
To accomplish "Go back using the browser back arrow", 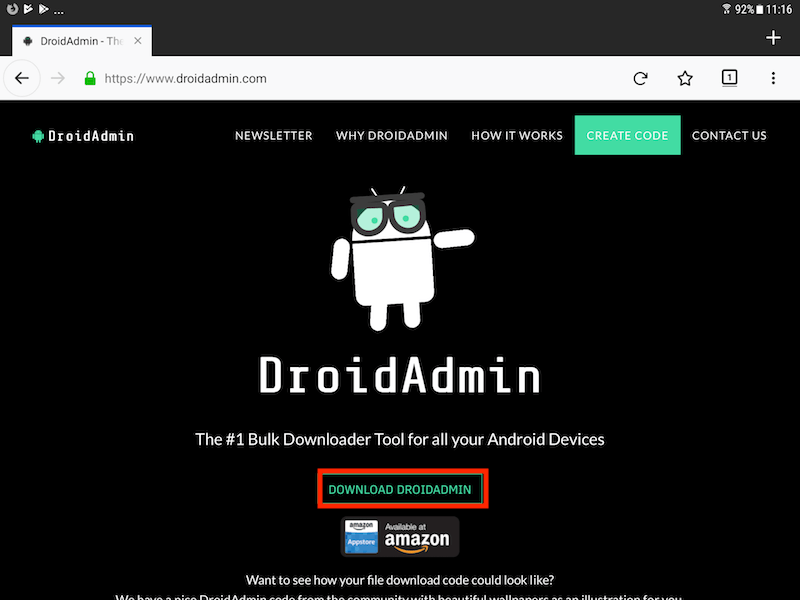I will [x=22, y=78].
